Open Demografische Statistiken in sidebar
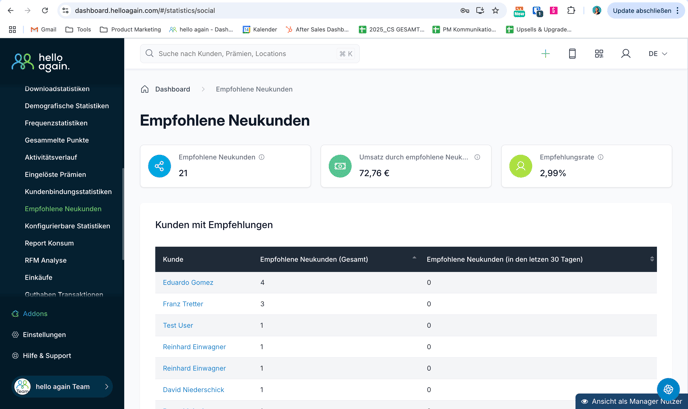 pyautogui.click(x=67, y=106)
